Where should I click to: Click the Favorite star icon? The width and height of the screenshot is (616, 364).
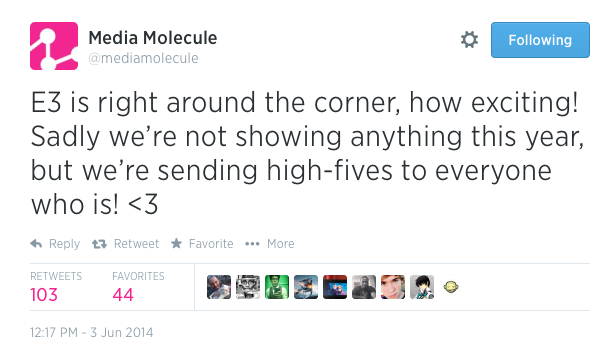[176, 243]
